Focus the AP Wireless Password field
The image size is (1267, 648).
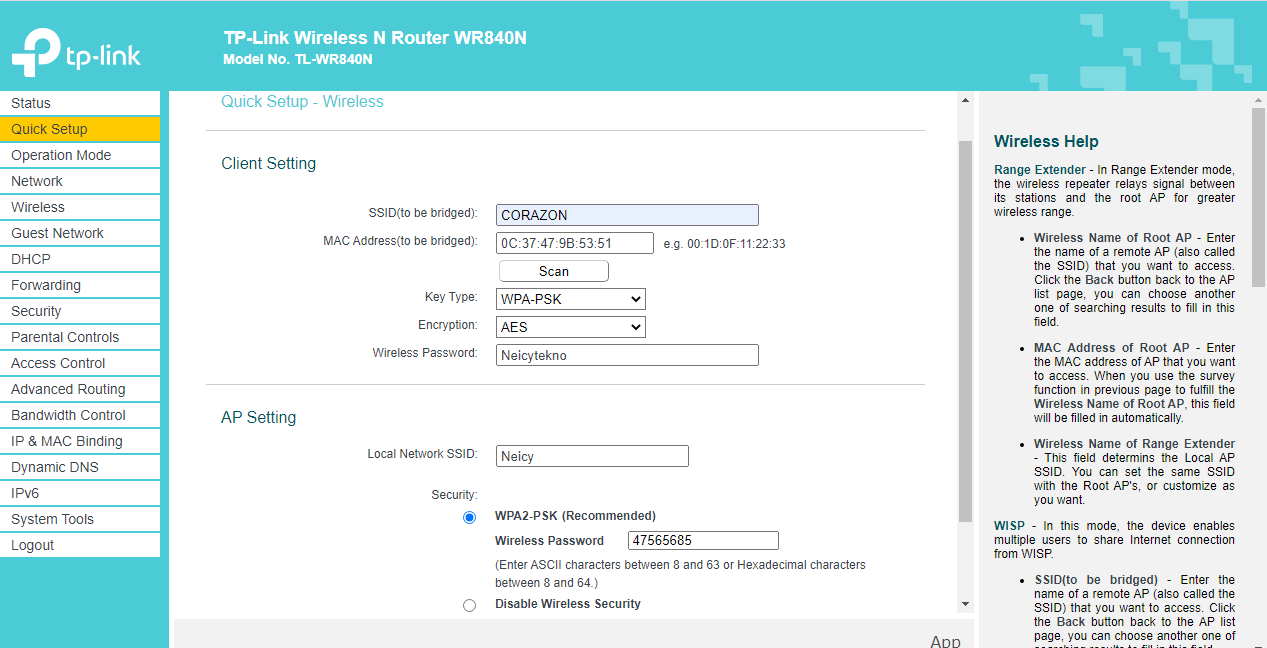(703, 541)
